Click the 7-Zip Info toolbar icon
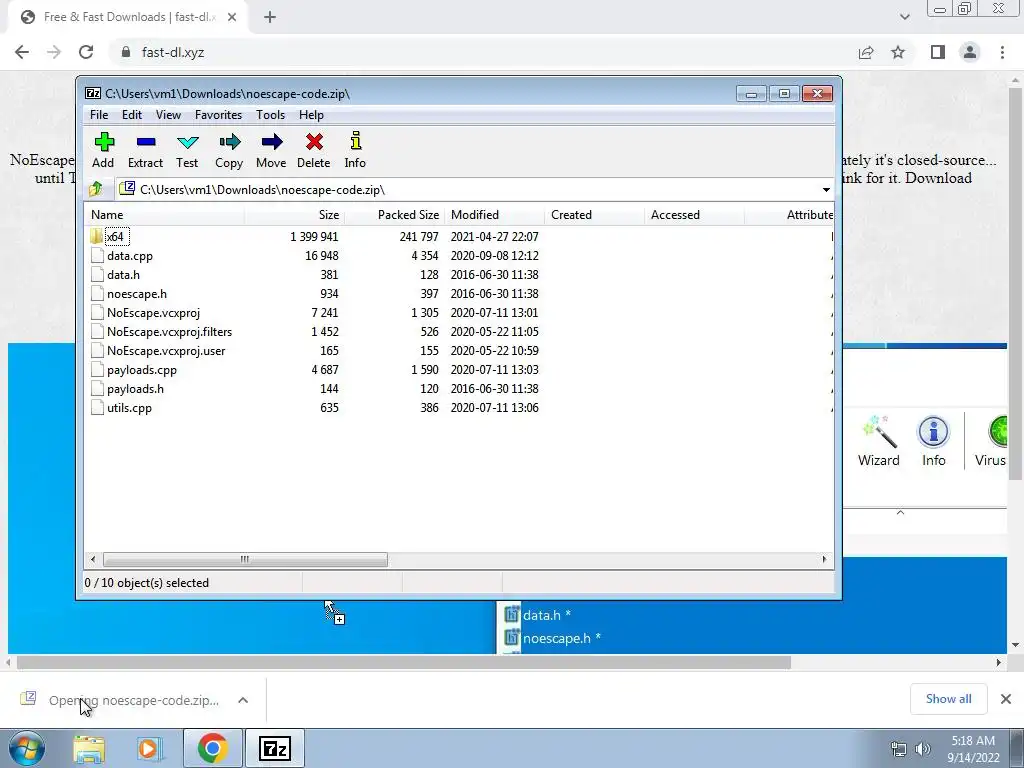This screenshot has width=1024, height=768. tap(356, 141)
